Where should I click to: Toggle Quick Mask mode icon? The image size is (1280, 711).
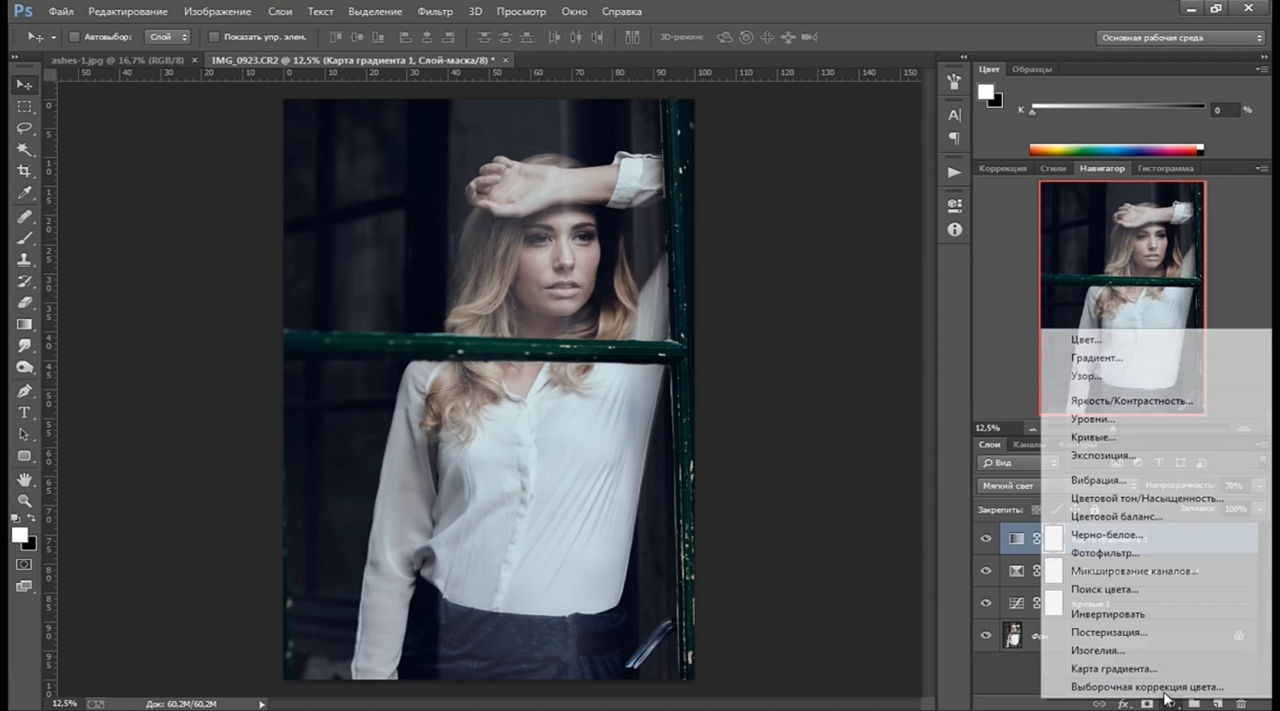[25, 565]
